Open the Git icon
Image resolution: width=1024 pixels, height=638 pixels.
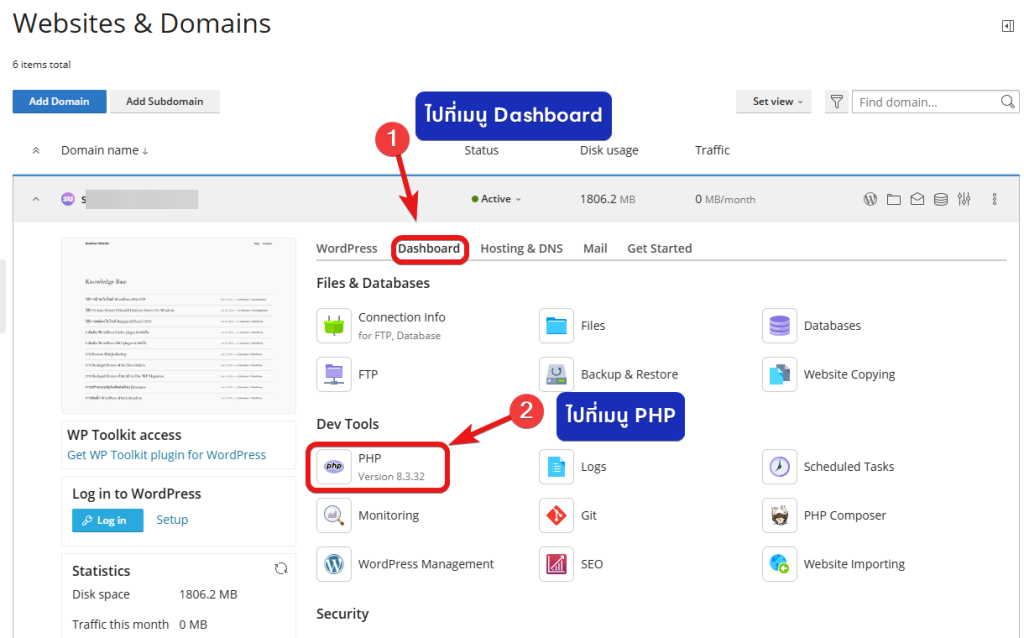[556, 515]
